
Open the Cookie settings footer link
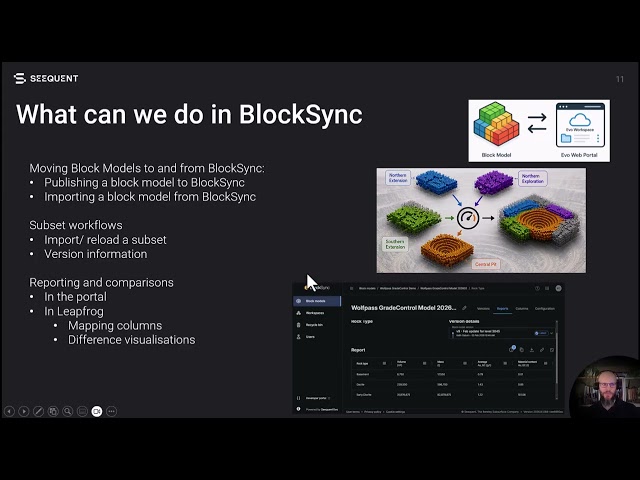[396, 412]
